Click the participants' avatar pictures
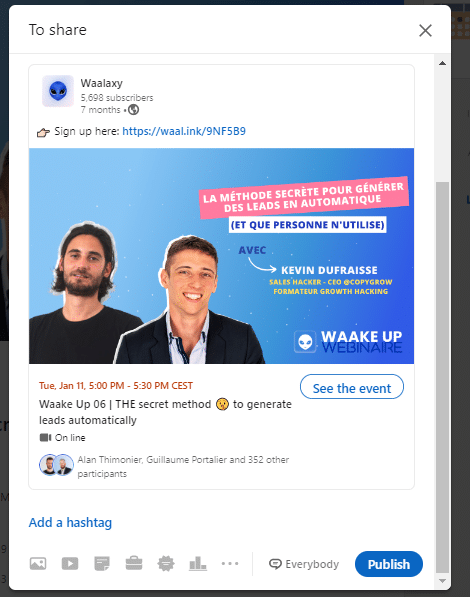This screenshot has width=470, height=597. pyautogui.click(x=56, y=465)
